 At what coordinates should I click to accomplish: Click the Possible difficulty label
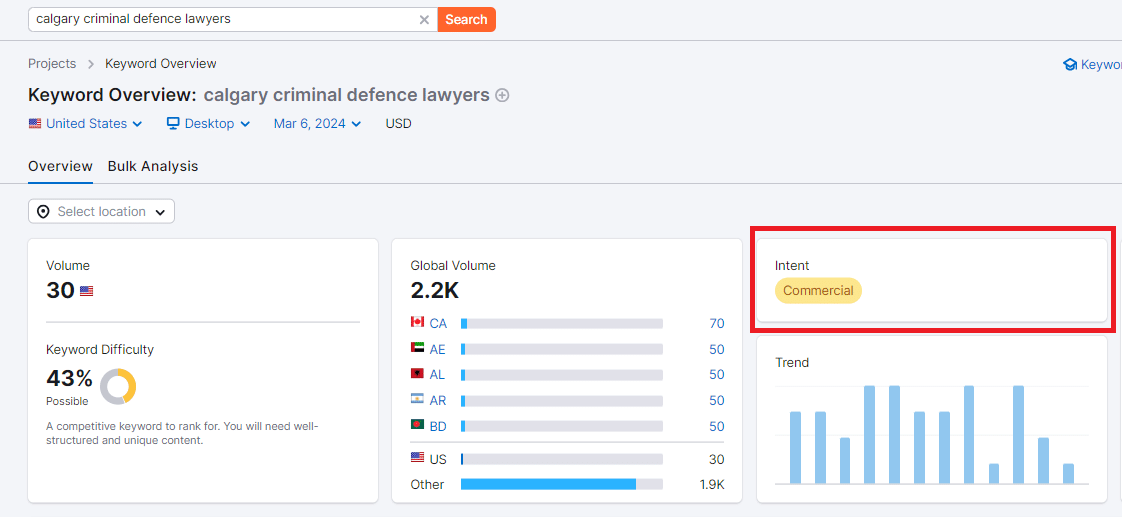(x=67, y=401)
